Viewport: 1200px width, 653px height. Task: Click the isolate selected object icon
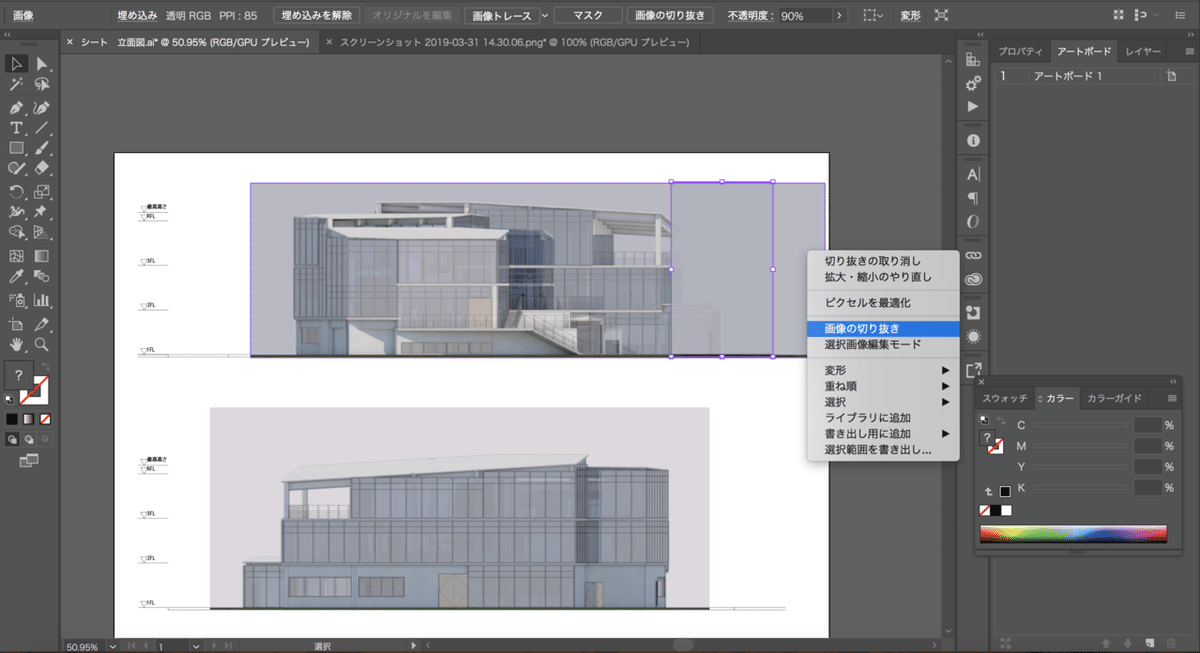pos(941,15)
